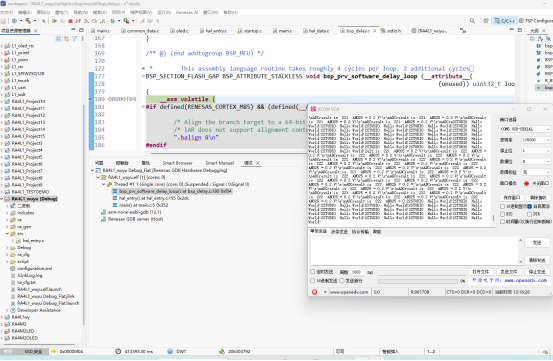Toggle the DTR checkbox in XCOM
Viewport: 553px width, 361px height.
pos(530,214)
